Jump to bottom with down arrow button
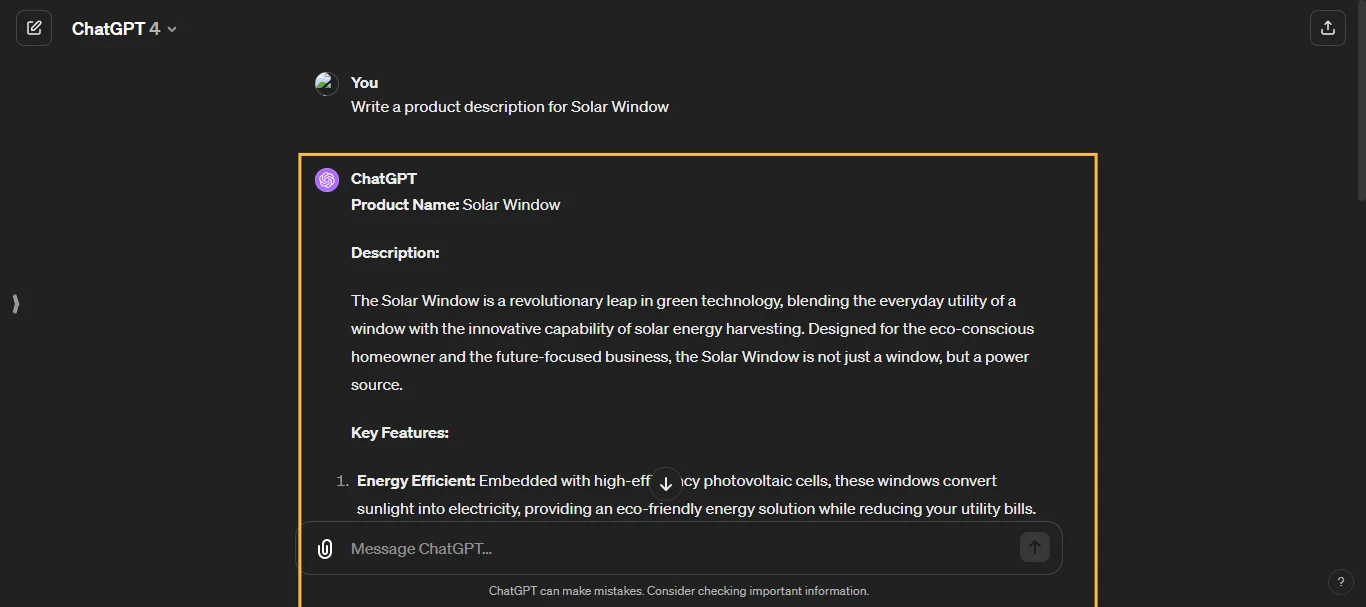 666,484
